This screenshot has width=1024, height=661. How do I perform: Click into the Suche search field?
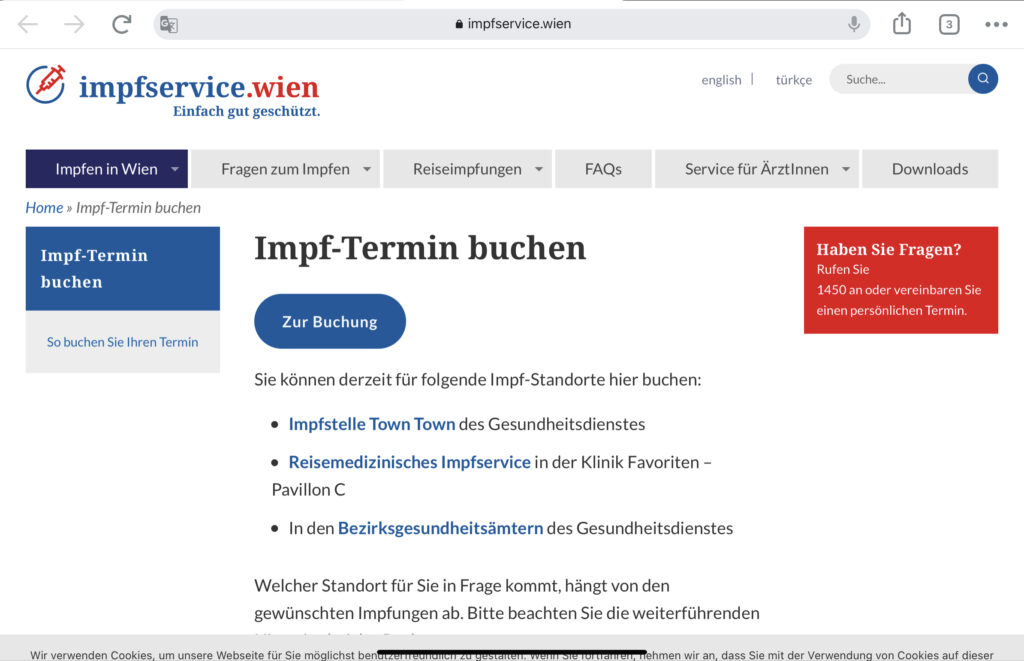(900, 79)
